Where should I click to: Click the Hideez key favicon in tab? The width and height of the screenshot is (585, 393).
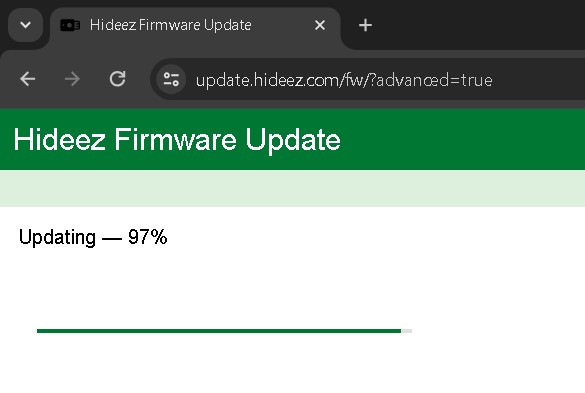coord(70,25)
